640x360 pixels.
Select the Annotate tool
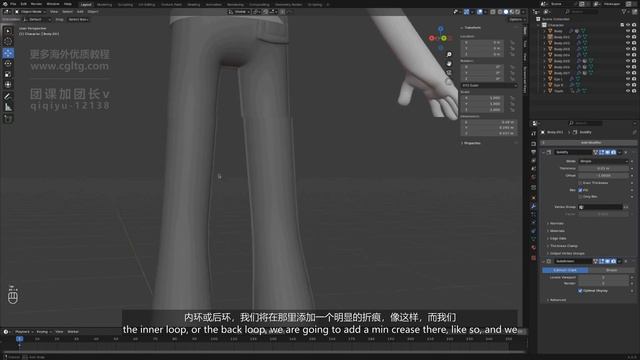click(x=8, y=97)
